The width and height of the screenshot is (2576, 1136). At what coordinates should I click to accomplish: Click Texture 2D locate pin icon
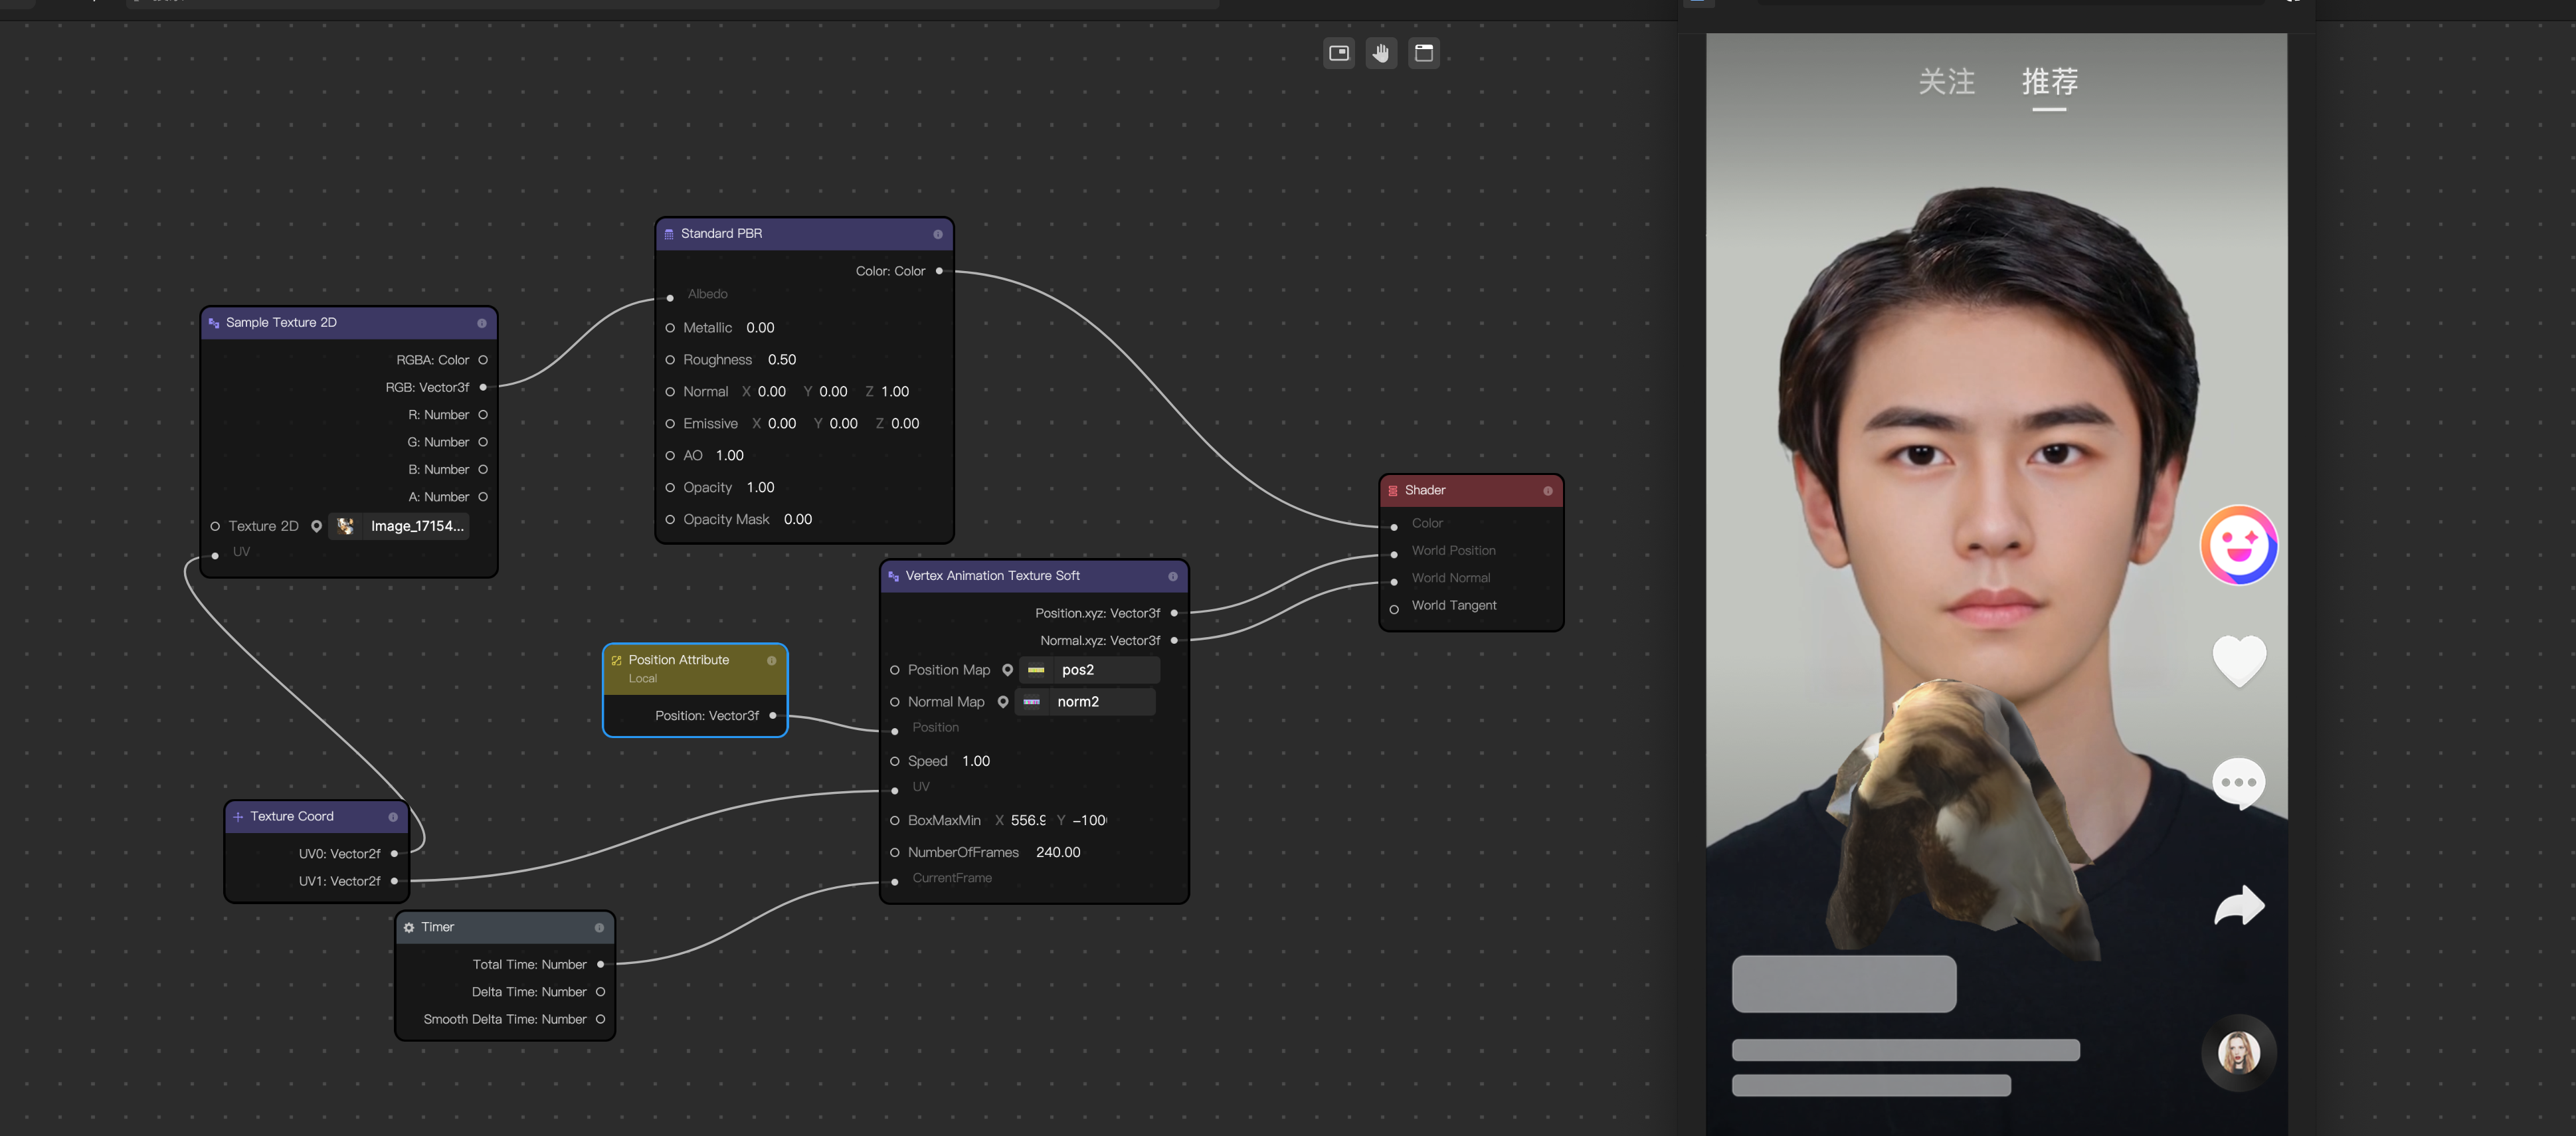[316, 526]
